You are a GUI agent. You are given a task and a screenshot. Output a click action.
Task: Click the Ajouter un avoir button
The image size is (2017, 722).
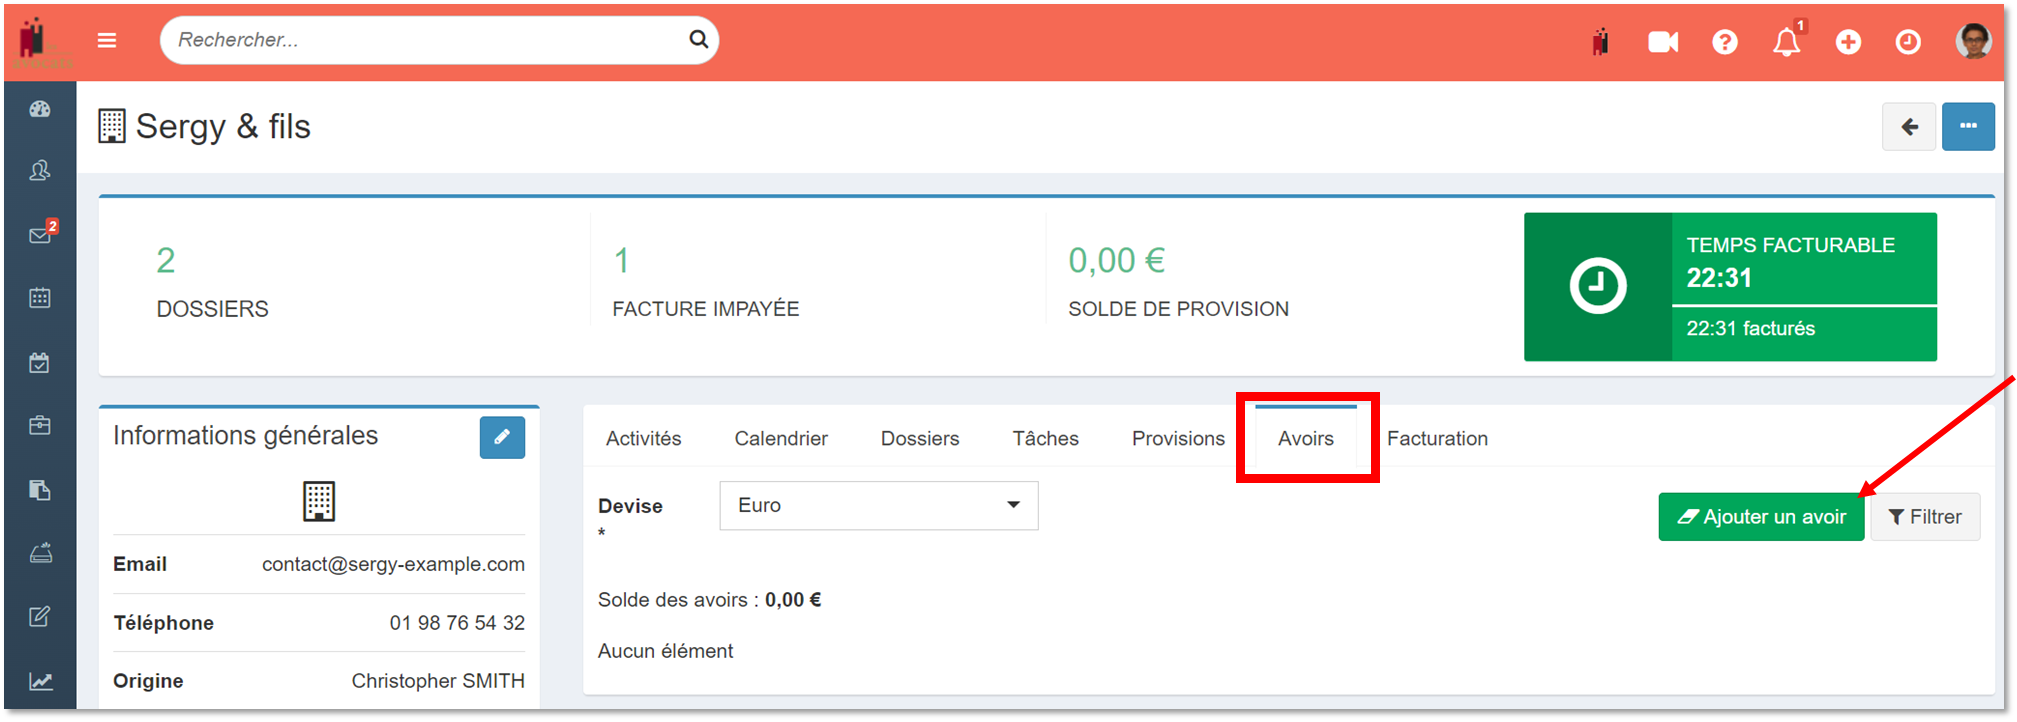click(1760, 517)
